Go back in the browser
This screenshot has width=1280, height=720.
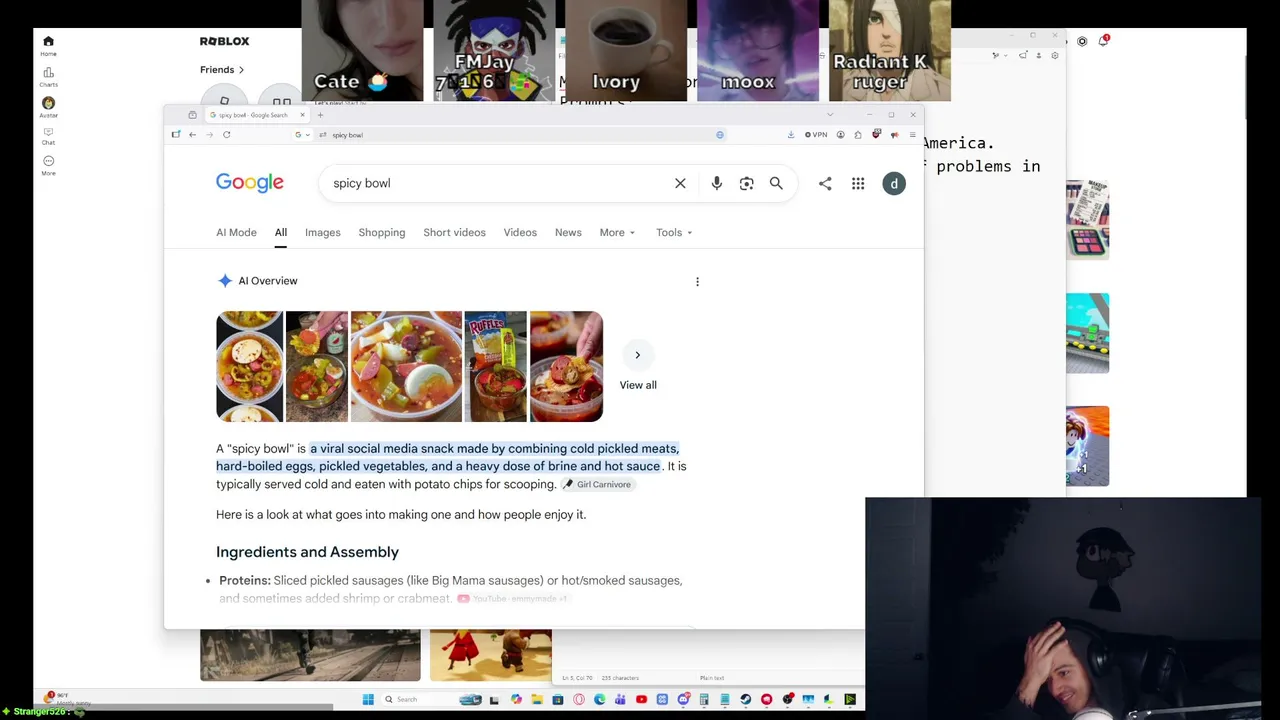coord(192,135)
